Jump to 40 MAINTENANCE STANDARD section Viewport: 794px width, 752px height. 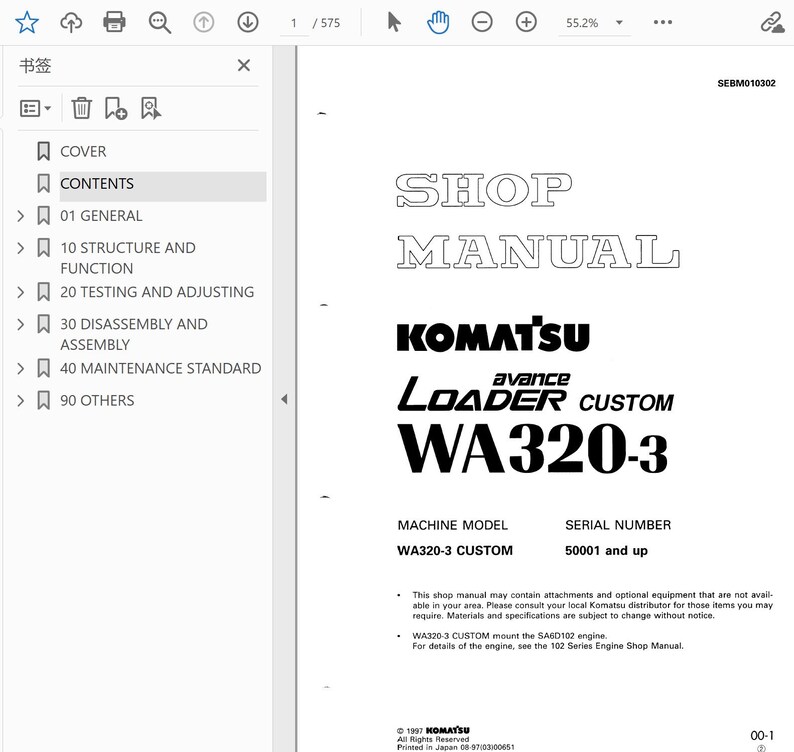(x=161, y=368)
